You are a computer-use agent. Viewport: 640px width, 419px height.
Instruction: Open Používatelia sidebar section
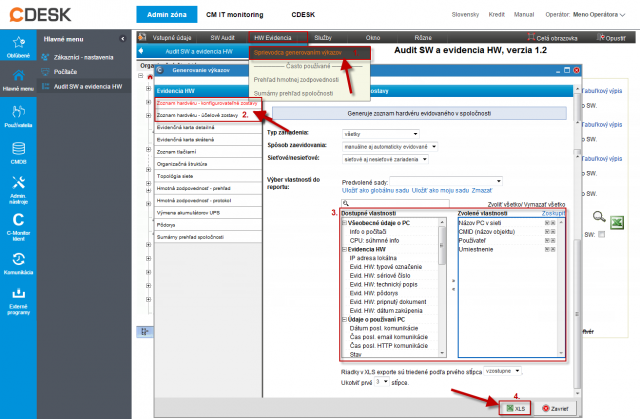pyautogui.click(x=18, y=116)
